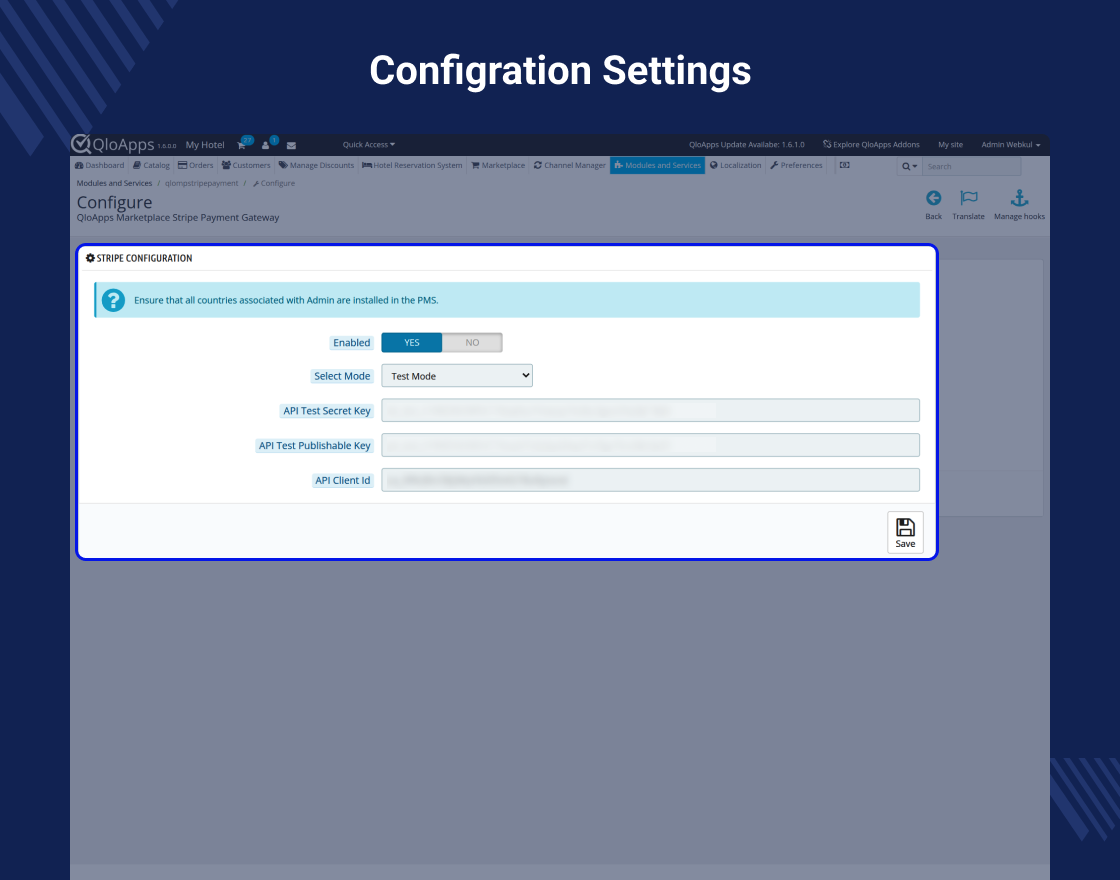
Task: Click the Stripe Configuration gear icon
Action: (x=90, y=258)
